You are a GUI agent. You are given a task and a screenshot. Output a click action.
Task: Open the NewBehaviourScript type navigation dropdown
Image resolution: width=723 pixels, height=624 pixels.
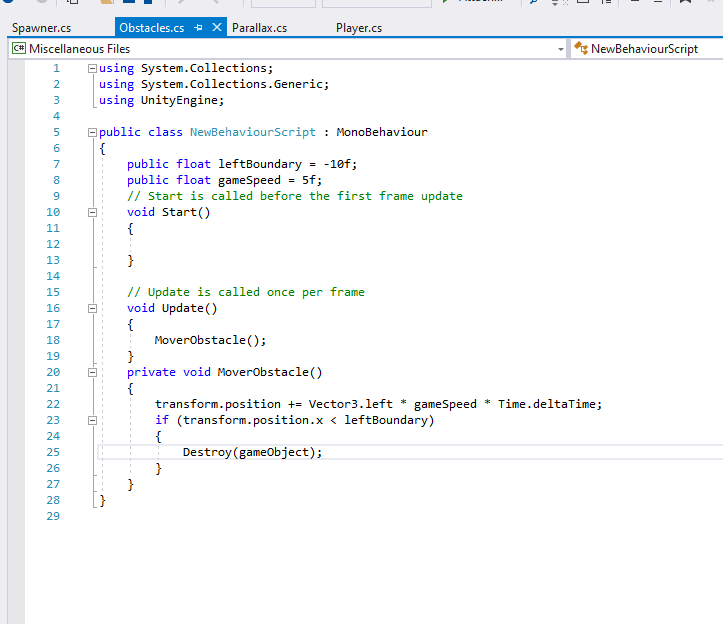point(645,49)
